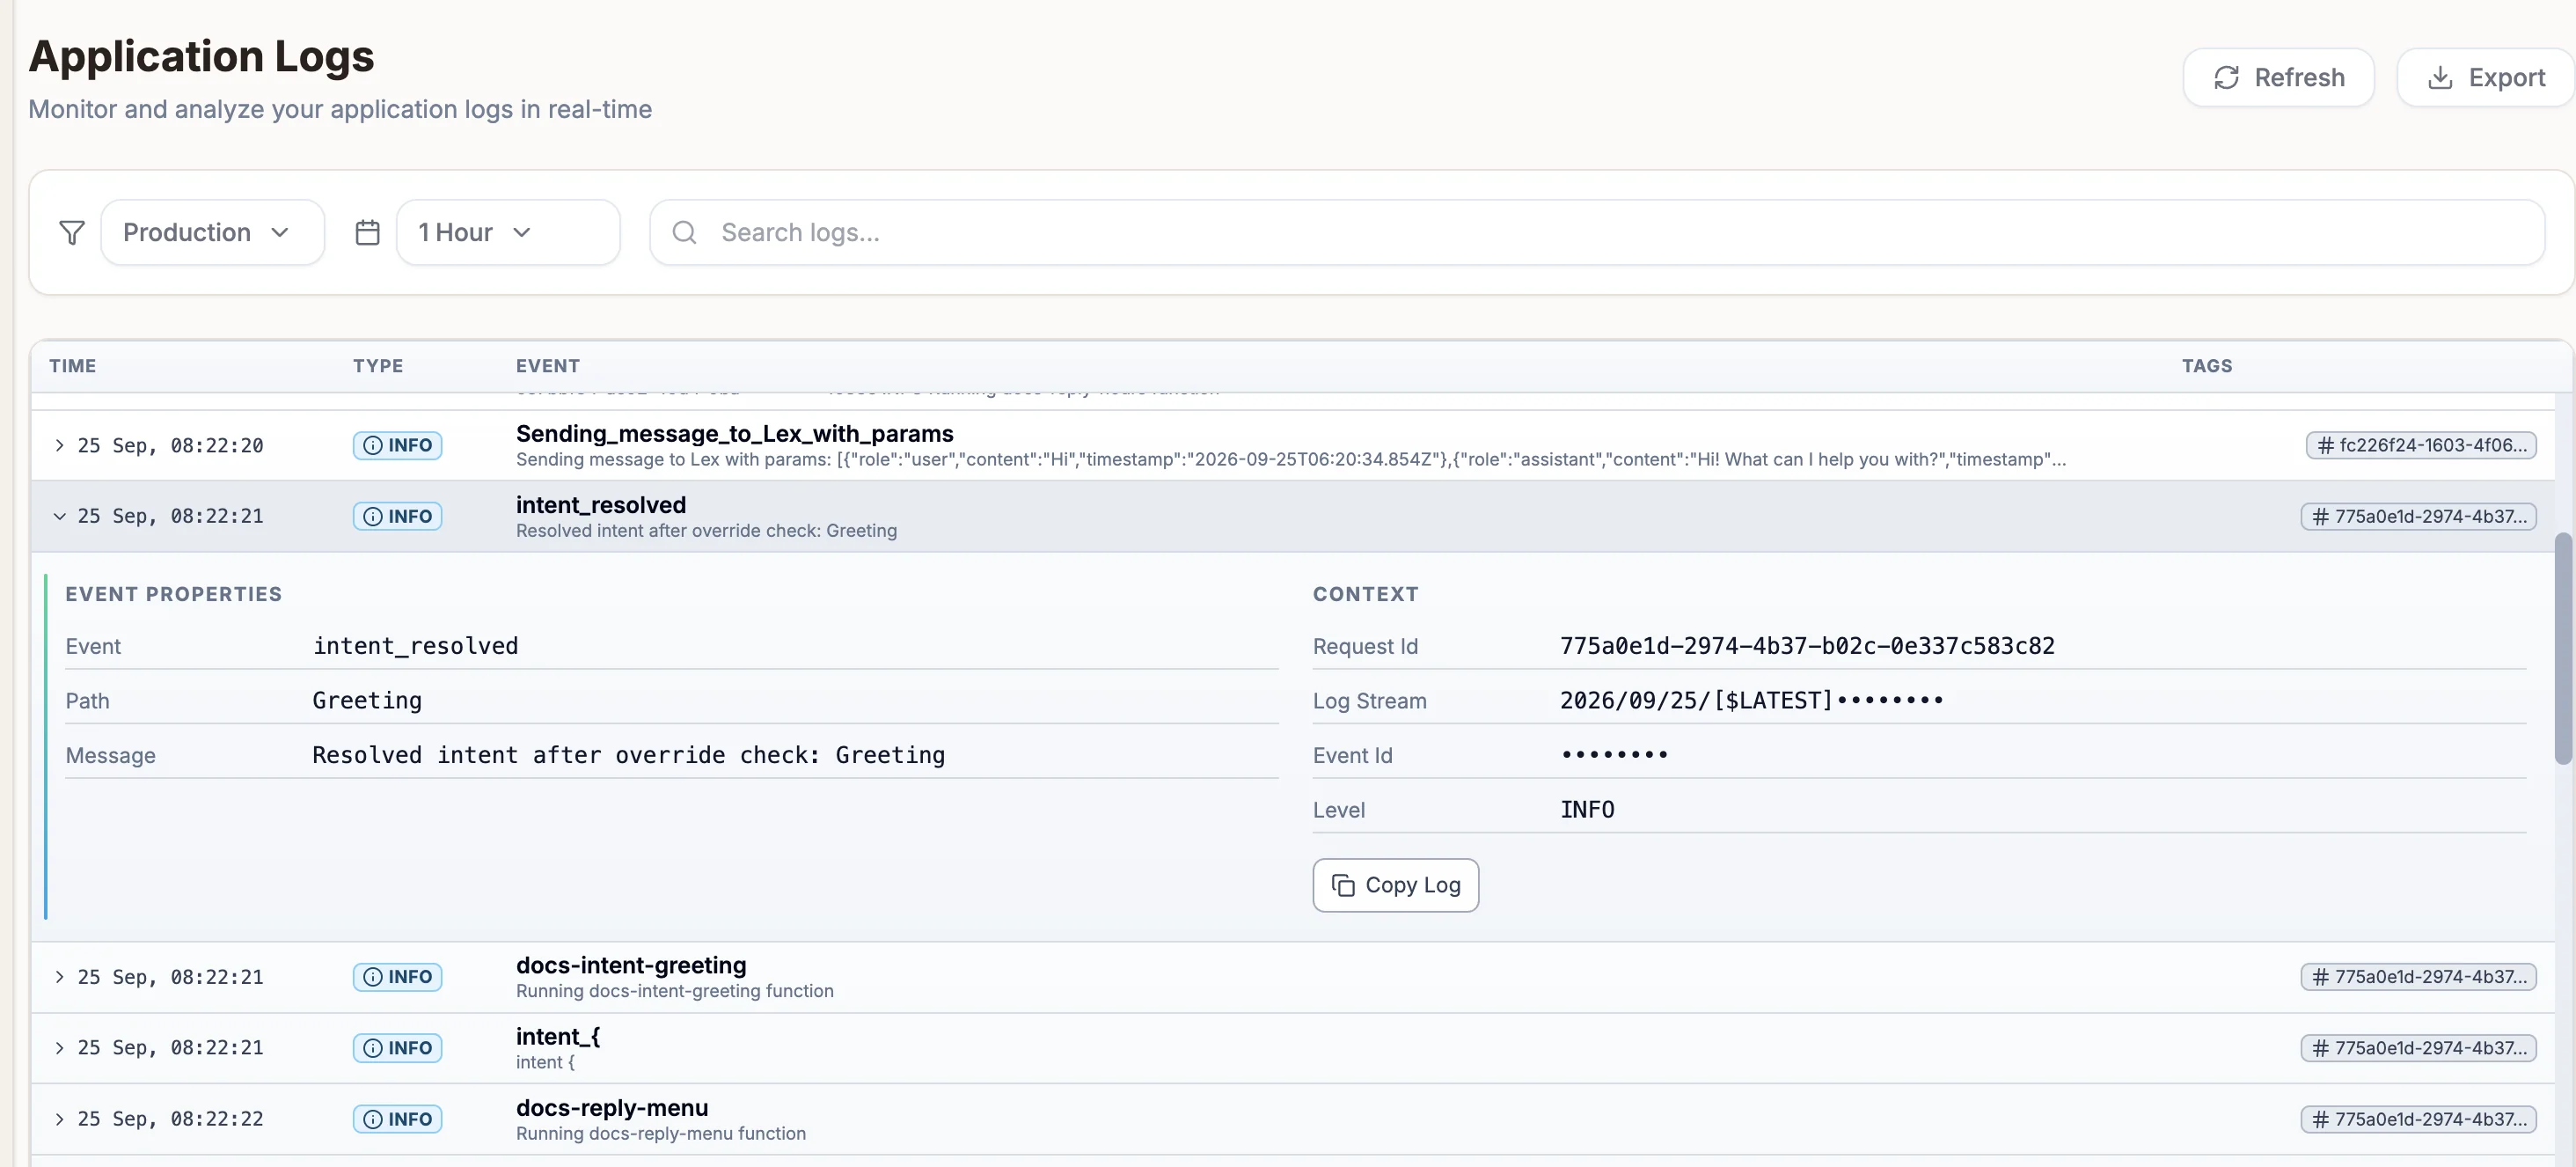Image resolution: width=2576 pixels, height=1167 pixels.
Task: Click the calendar icon
Action: tap(368, 232)
